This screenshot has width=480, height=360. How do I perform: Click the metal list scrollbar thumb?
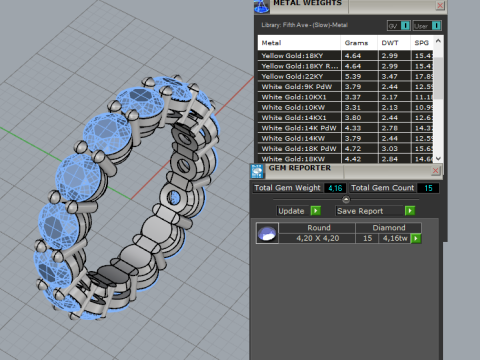438,78
